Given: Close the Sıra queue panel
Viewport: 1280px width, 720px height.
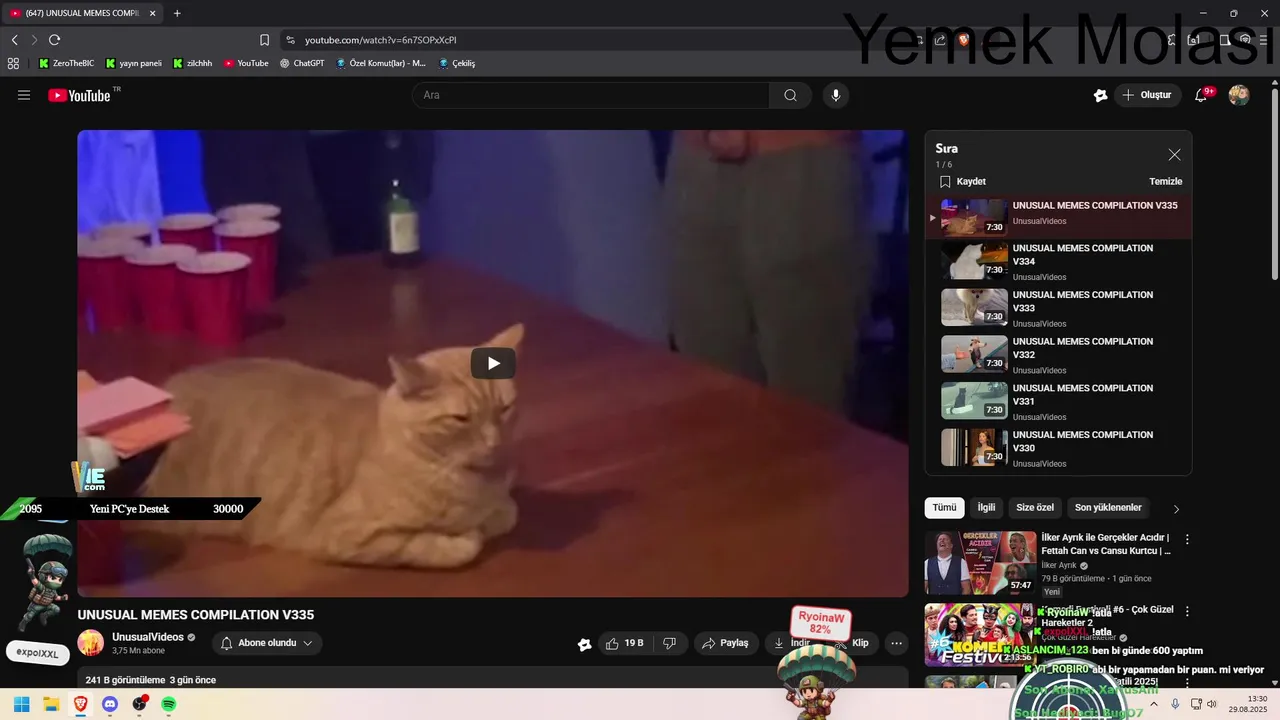Looking at the screenshot, I should pyautogui.click(x=1174, y=155).
